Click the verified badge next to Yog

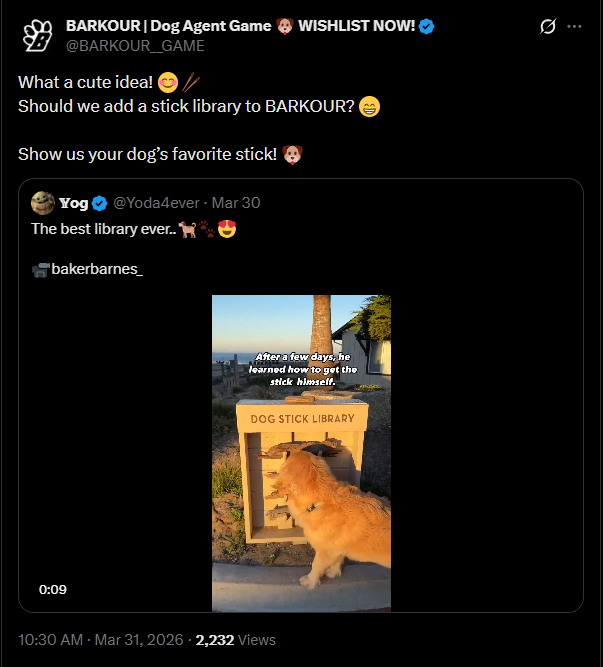(x=100, y=203)
